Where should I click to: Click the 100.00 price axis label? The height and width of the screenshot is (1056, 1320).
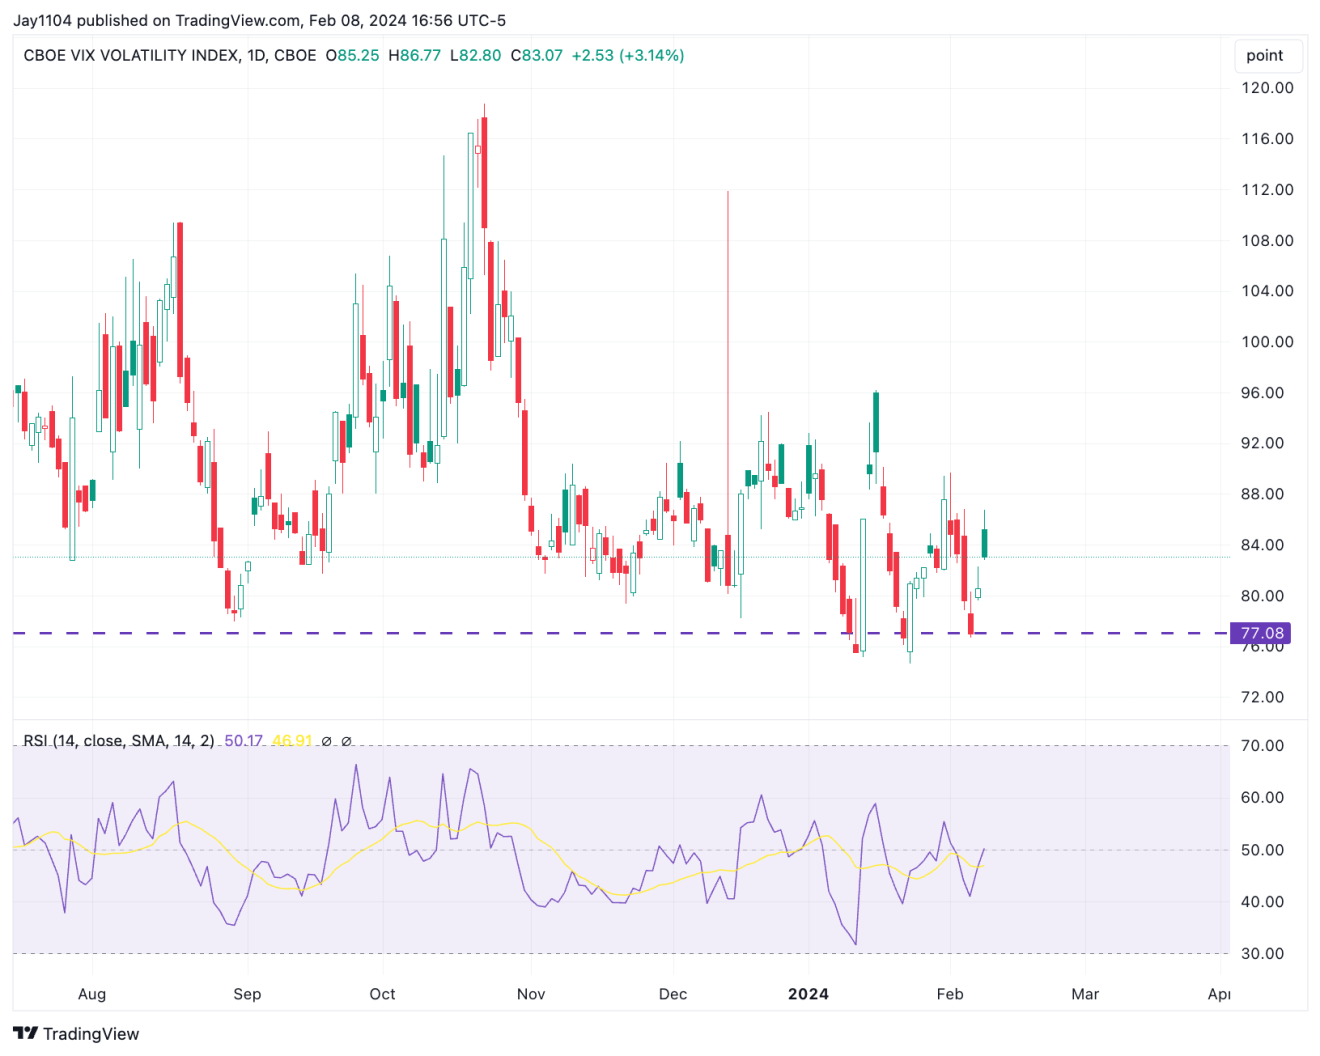coord(1267,342)
